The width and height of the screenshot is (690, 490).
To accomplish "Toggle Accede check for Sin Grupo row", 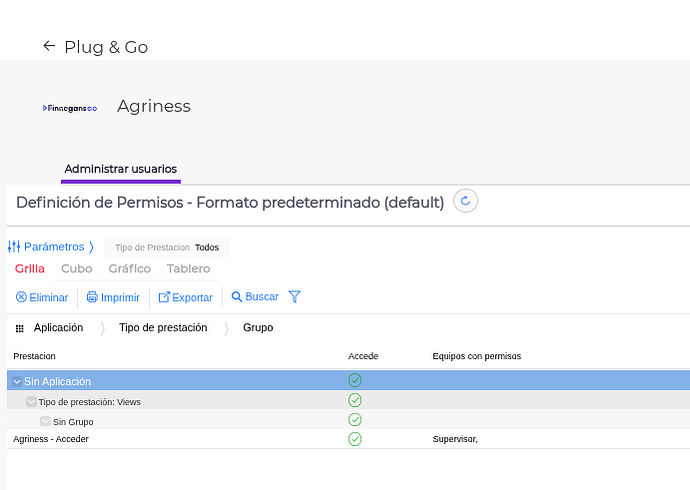I will click(355, 420).
